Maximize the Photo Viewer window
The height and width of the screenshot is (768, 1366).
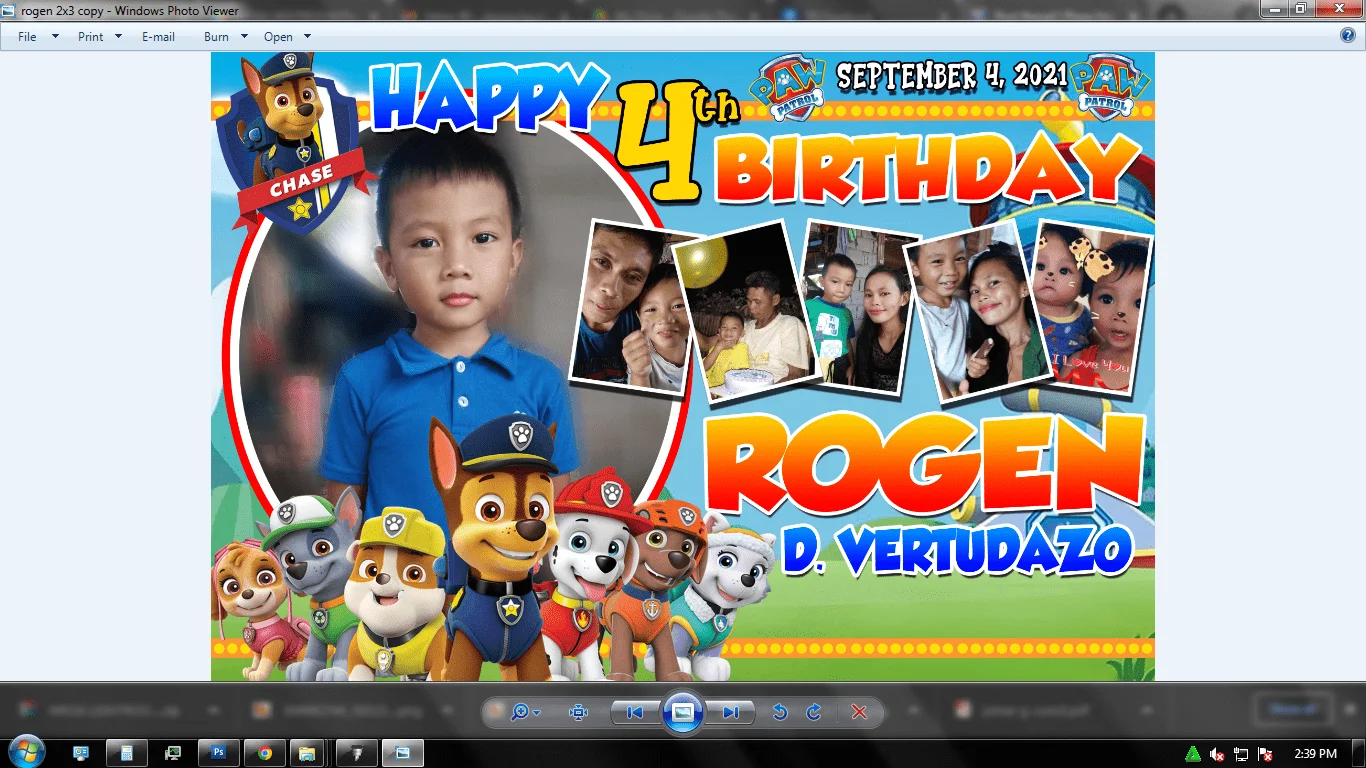(1300, 8)
